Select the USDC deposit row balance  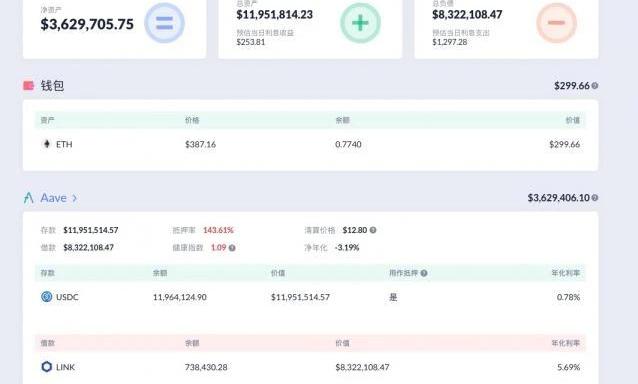(179, 297)
